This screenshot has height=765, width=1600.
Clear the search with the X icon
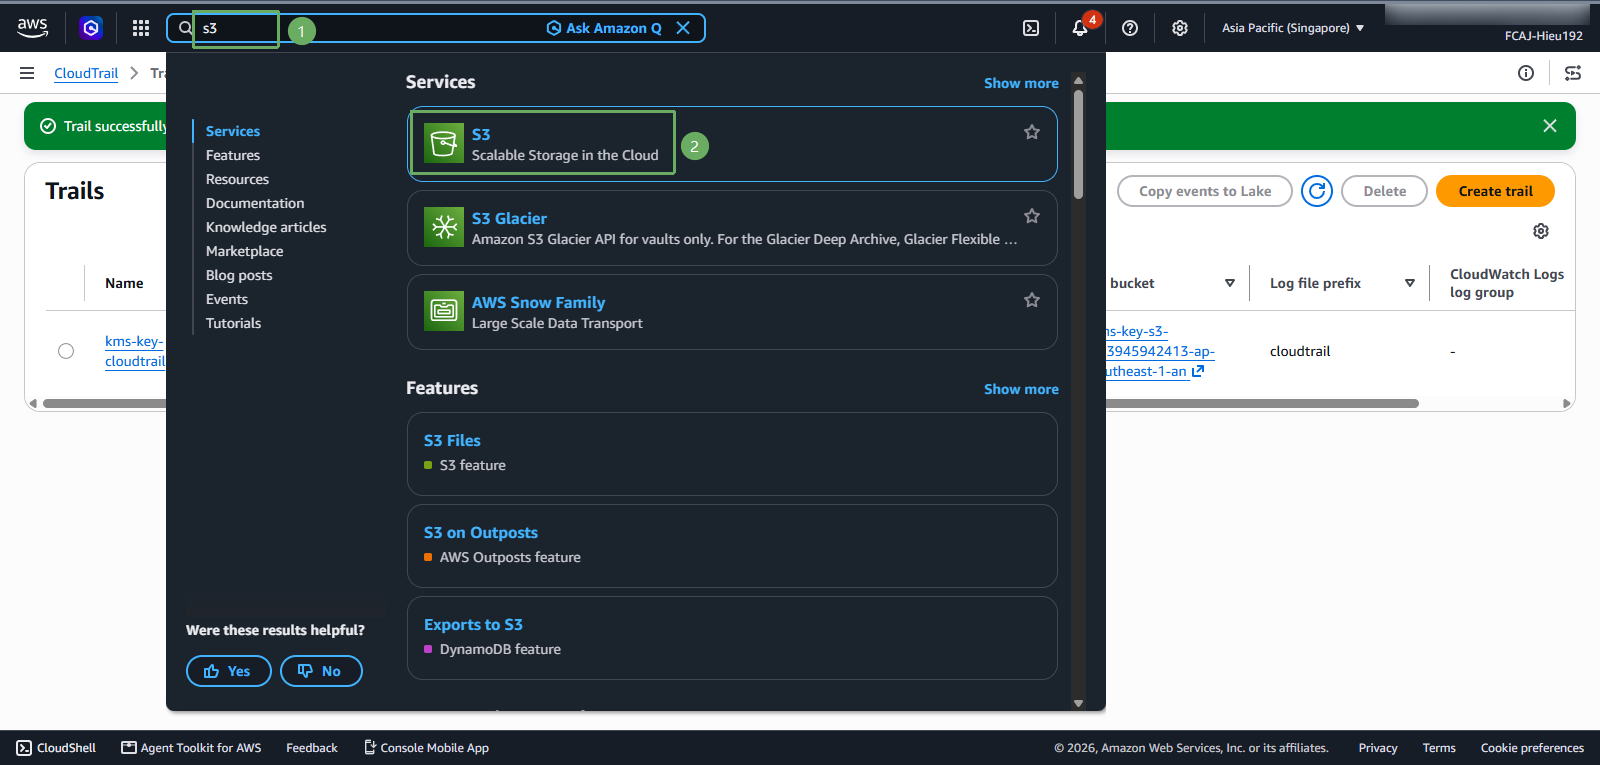pos(683,28)
